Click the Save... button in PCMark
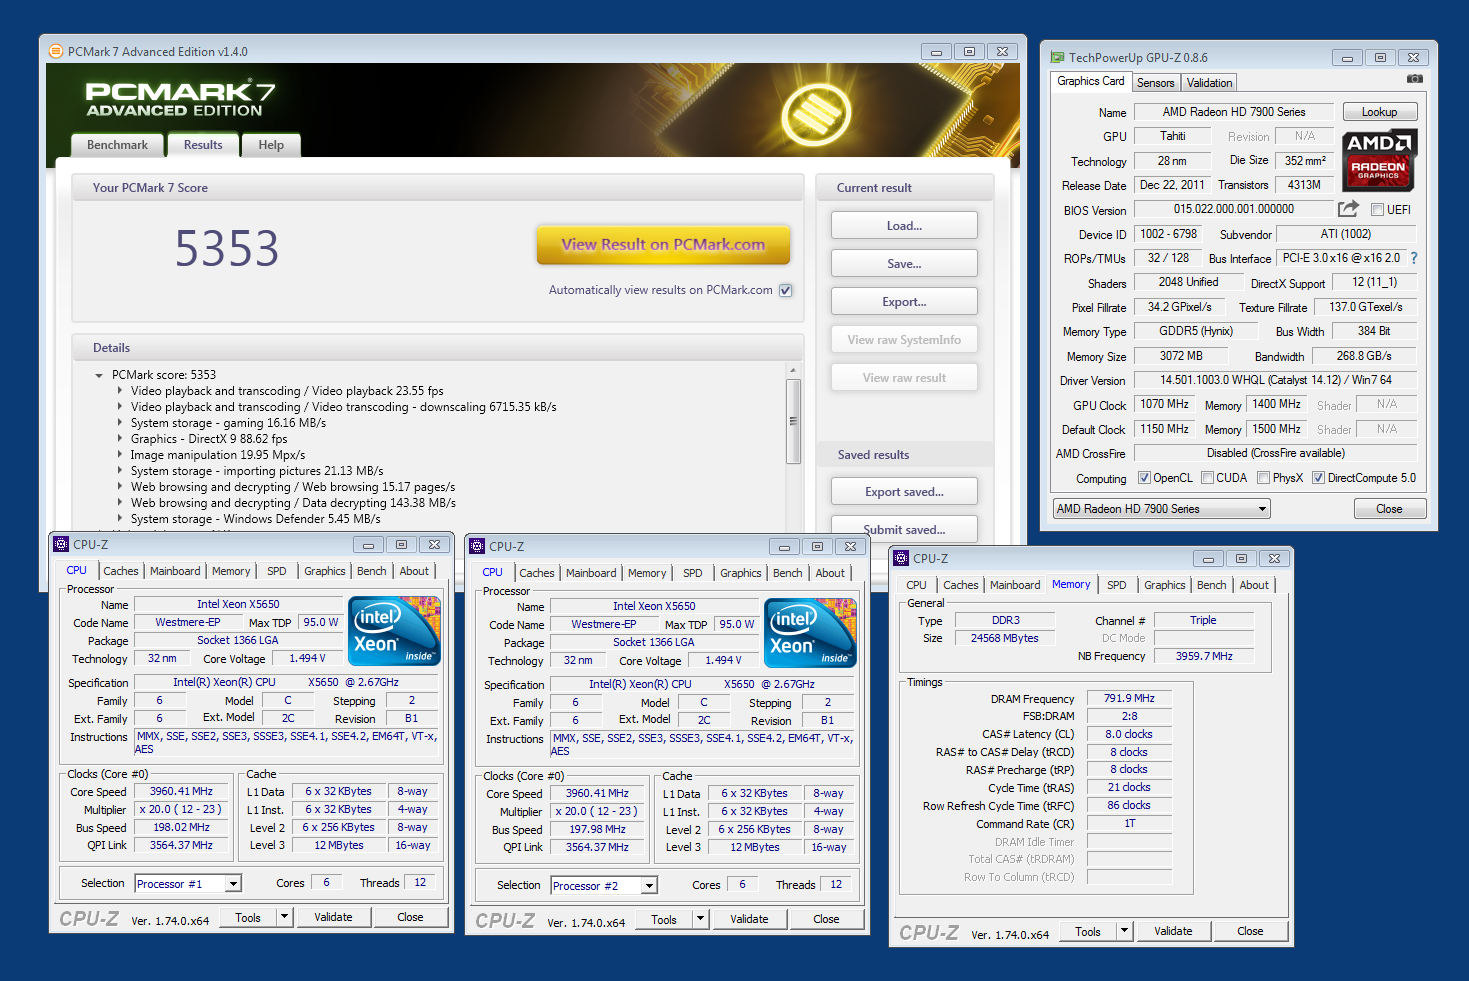Viewport: 1469px width, 981px height. pyautogui.click(x=904, y=264)
